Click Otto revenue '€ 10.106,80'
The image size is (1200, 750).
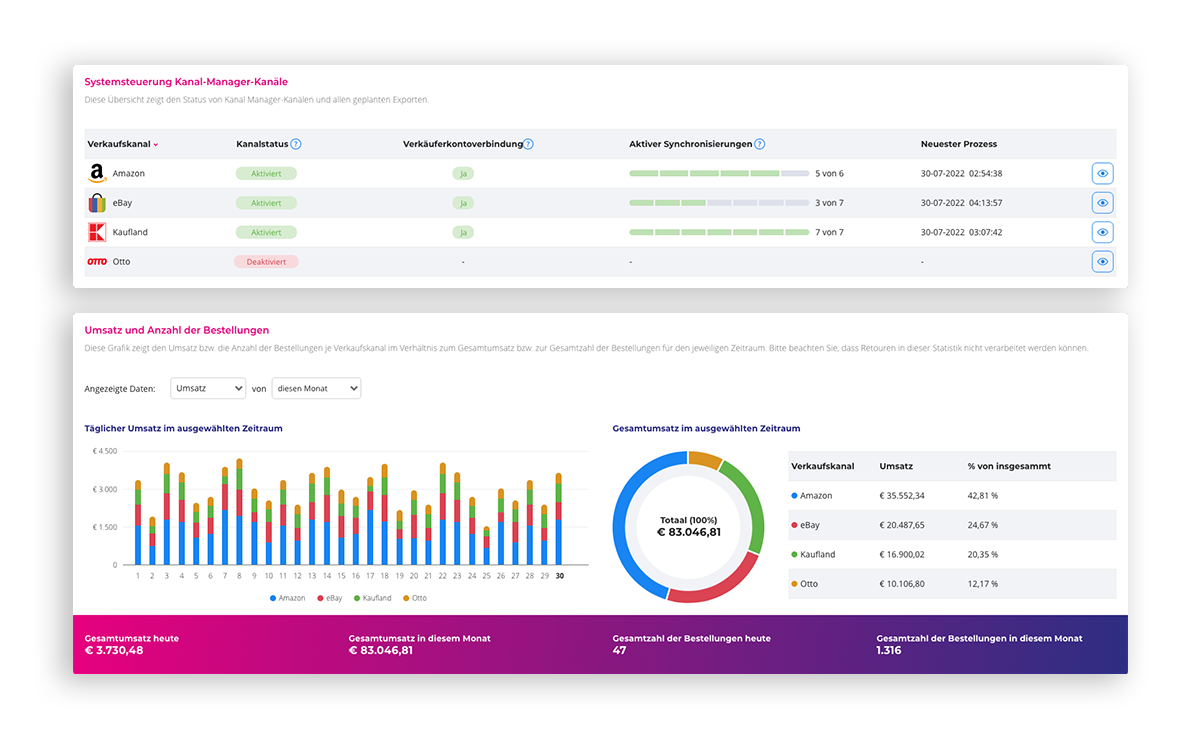[x=902, y=584]
